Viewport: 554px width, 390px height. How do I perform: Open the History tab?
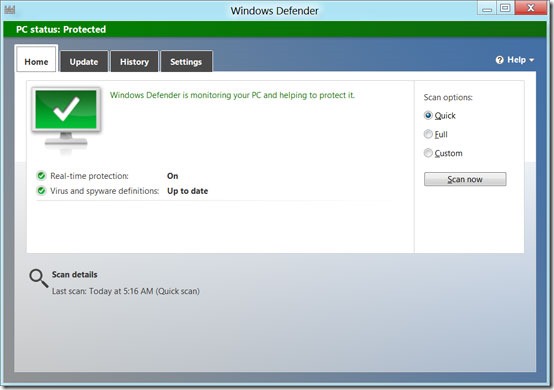(x=134, y=61)
